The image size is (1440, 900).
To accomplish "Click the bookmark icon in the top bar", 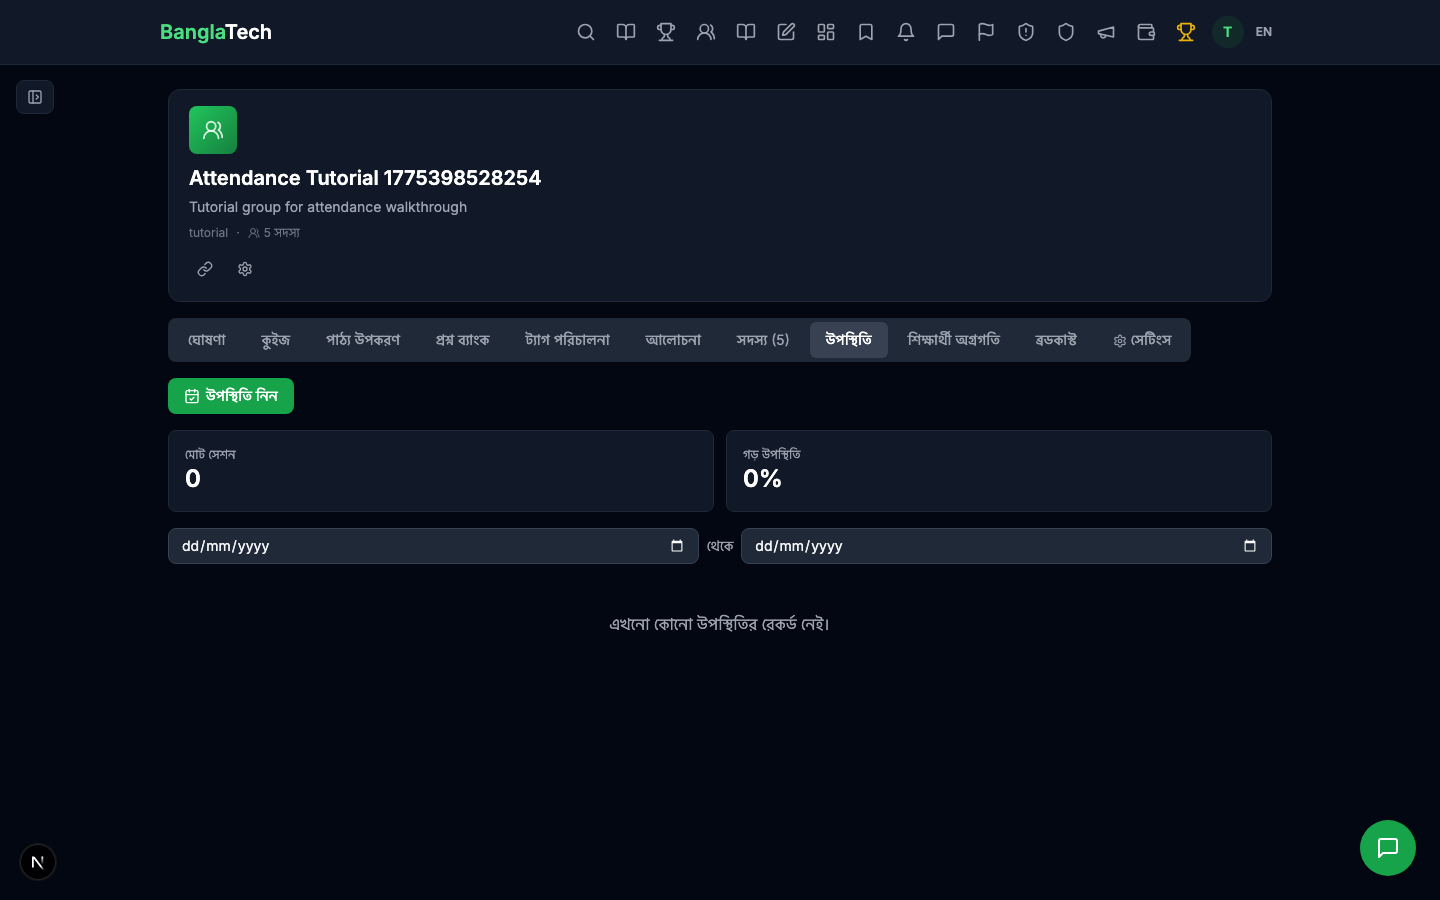I will click(866, 32).
